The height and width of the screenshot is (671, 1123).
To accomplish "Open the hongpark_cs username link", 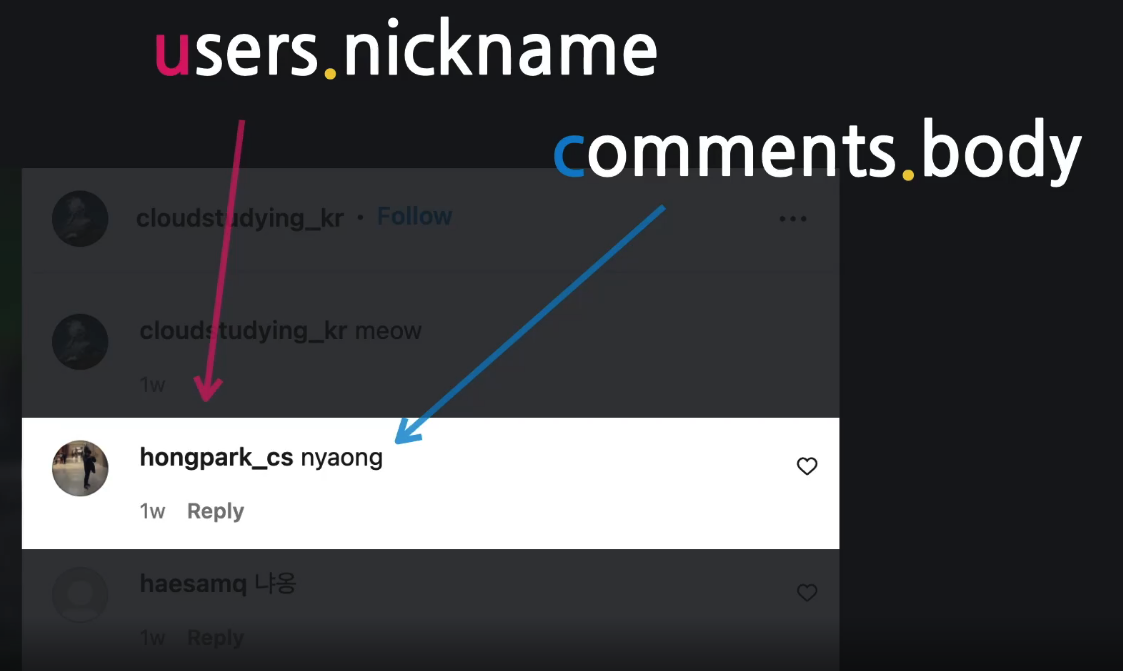I will 216,458.
